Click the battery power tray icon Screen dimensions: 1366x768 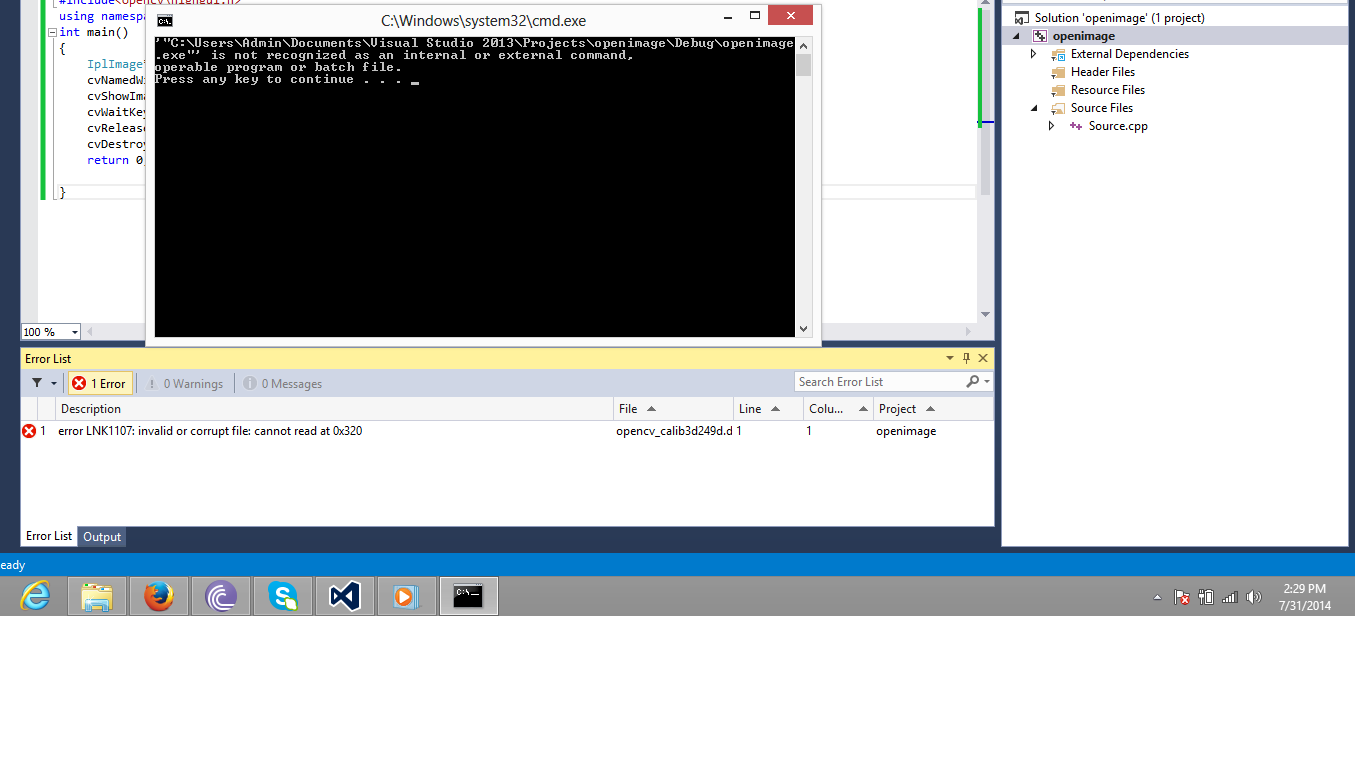pos(1206,597)
